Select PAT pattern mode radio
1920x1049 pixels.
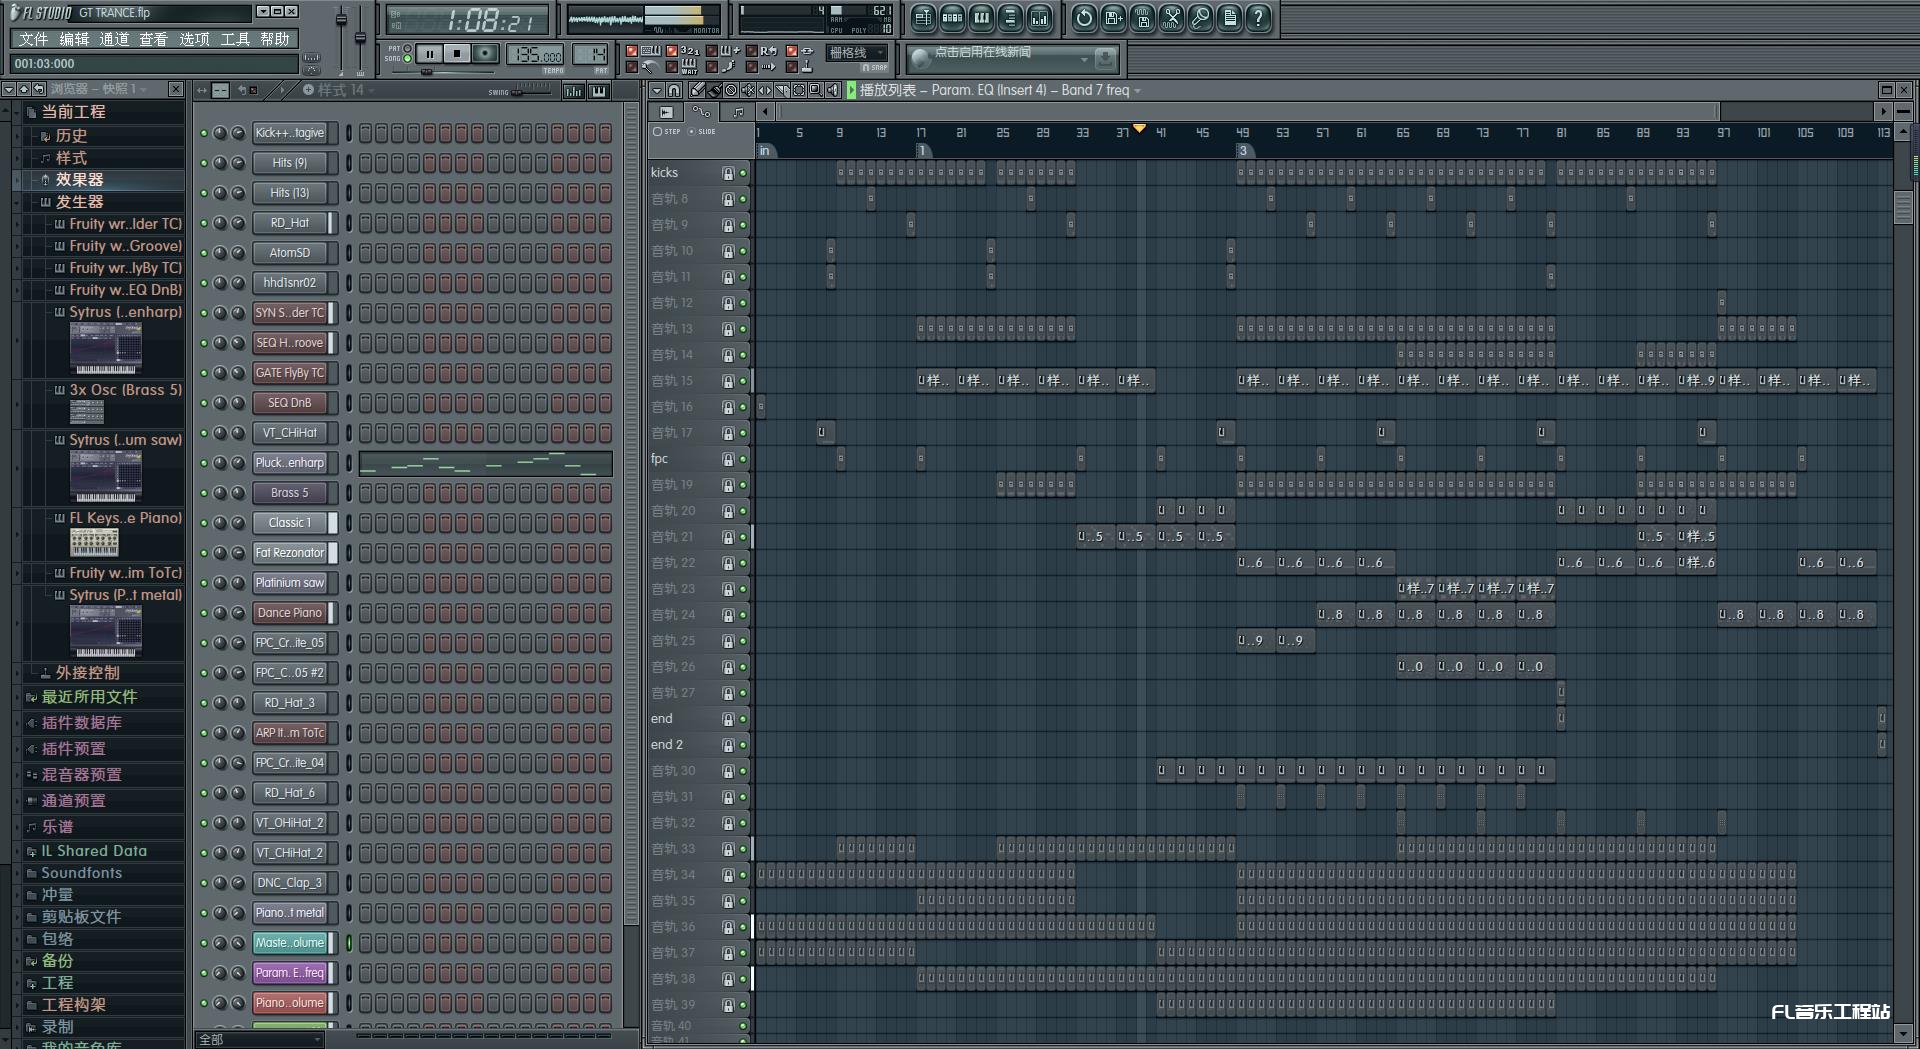pyautogui.click(x=407, y=48)
